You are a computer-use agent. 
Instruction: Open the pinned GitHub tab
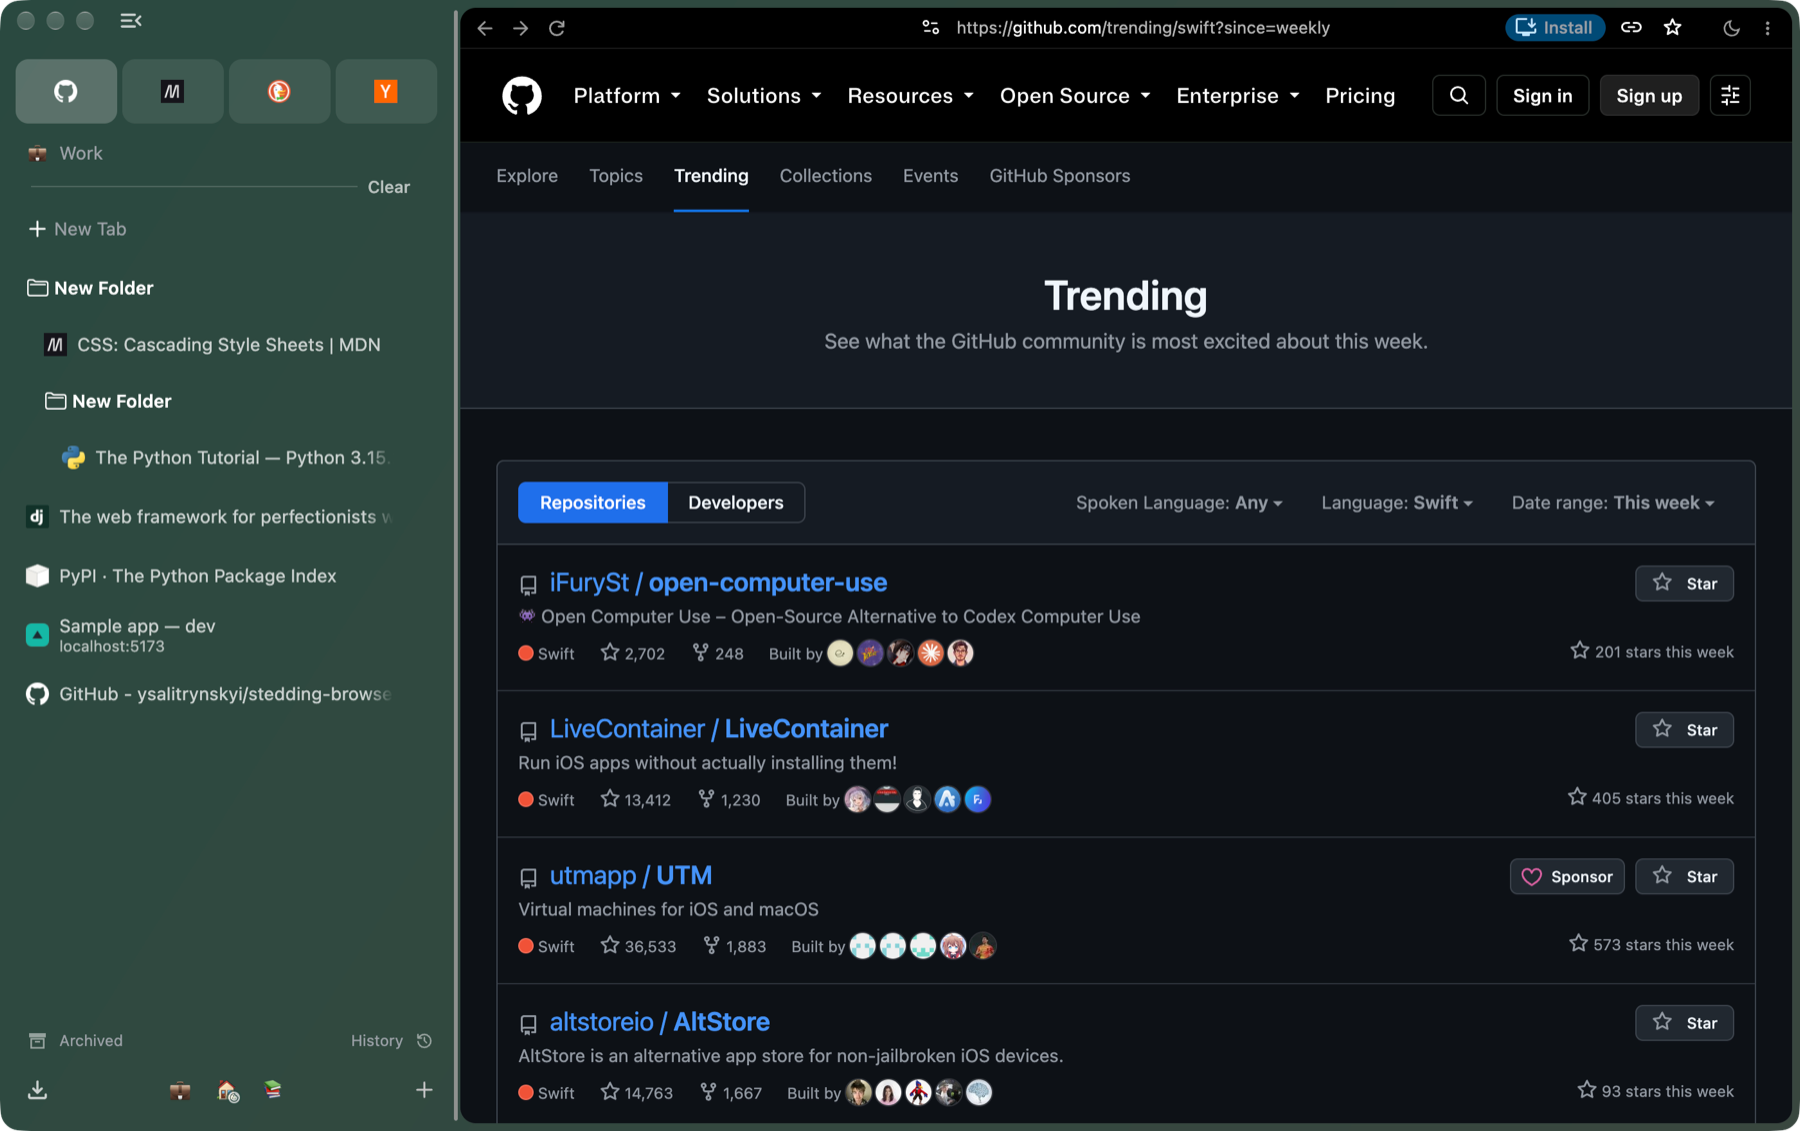click(66, 91)
